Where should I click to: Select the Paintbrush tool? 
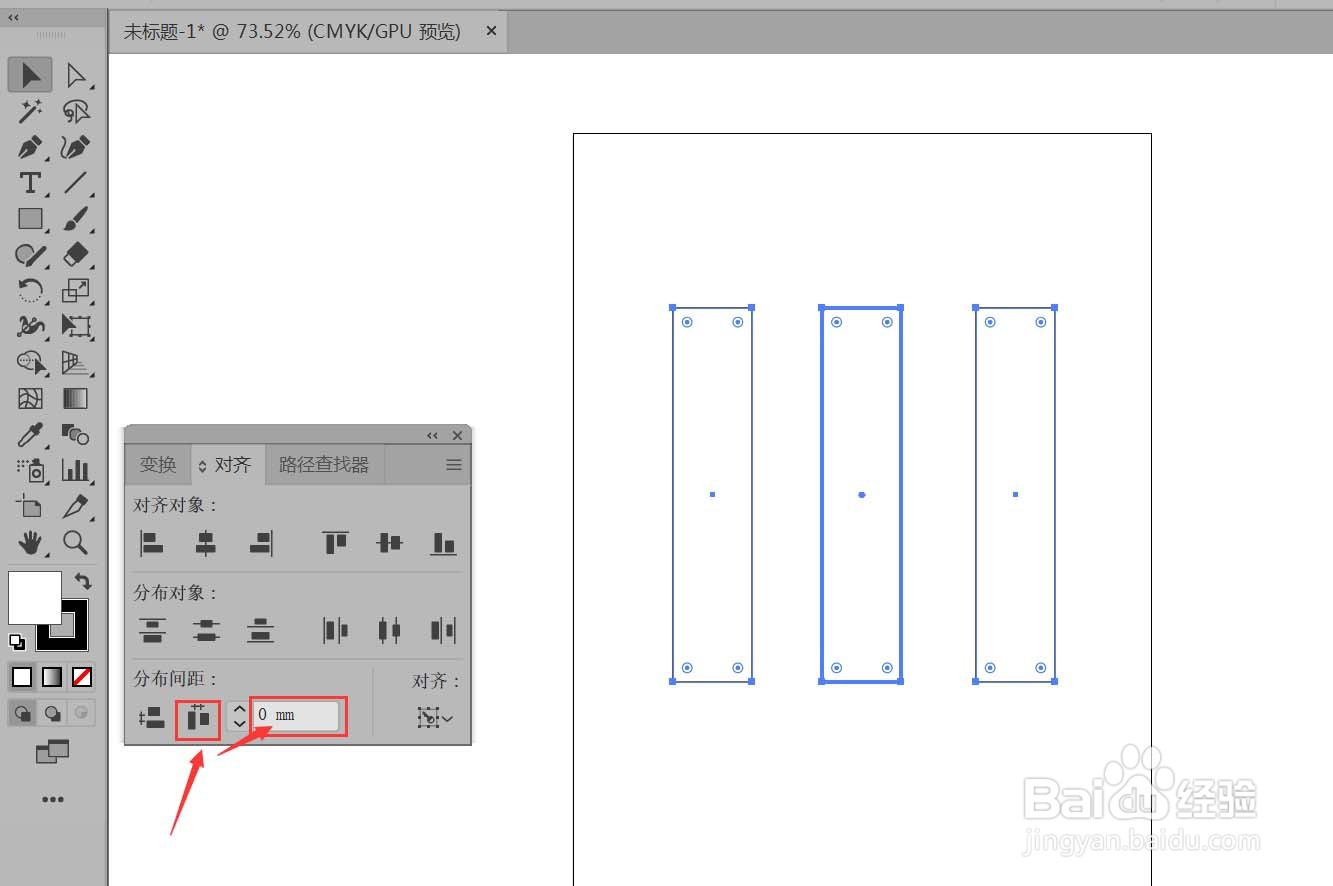pyautogui.click(x=76, y=219)
